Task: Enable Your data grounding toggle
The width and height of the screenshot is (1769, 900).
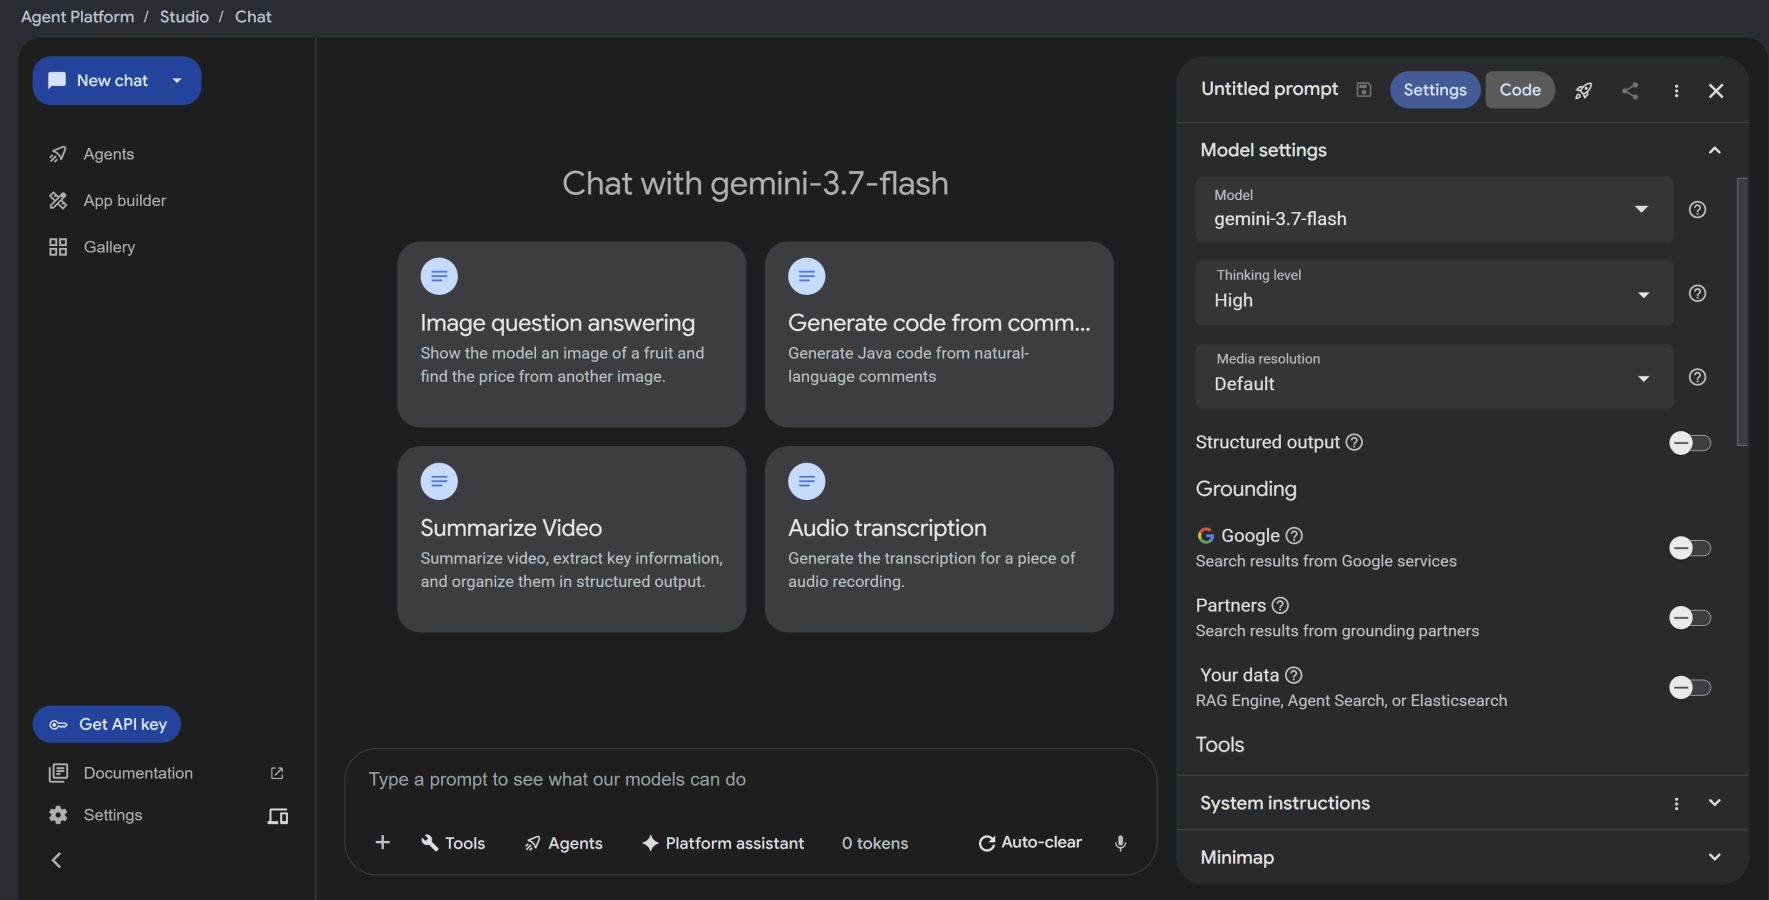Action: tap(1690, 688)
